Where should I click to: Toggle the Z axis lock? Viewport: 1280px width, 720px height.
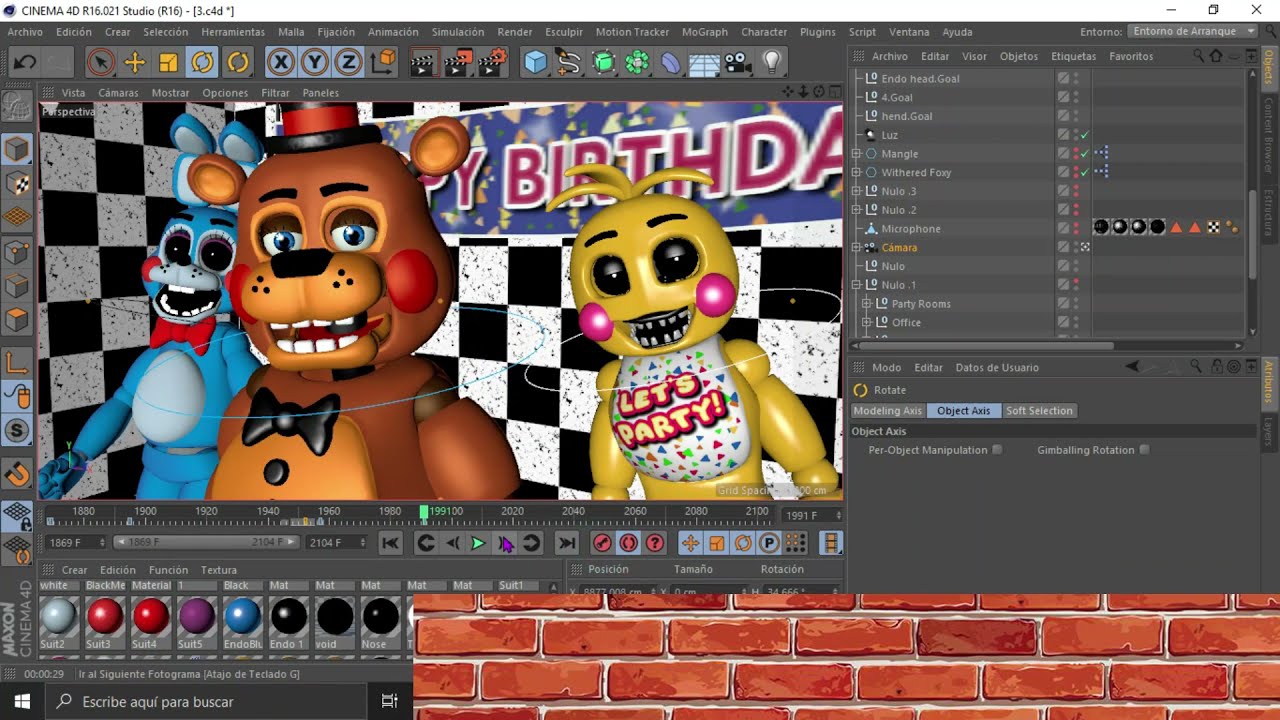348,63
